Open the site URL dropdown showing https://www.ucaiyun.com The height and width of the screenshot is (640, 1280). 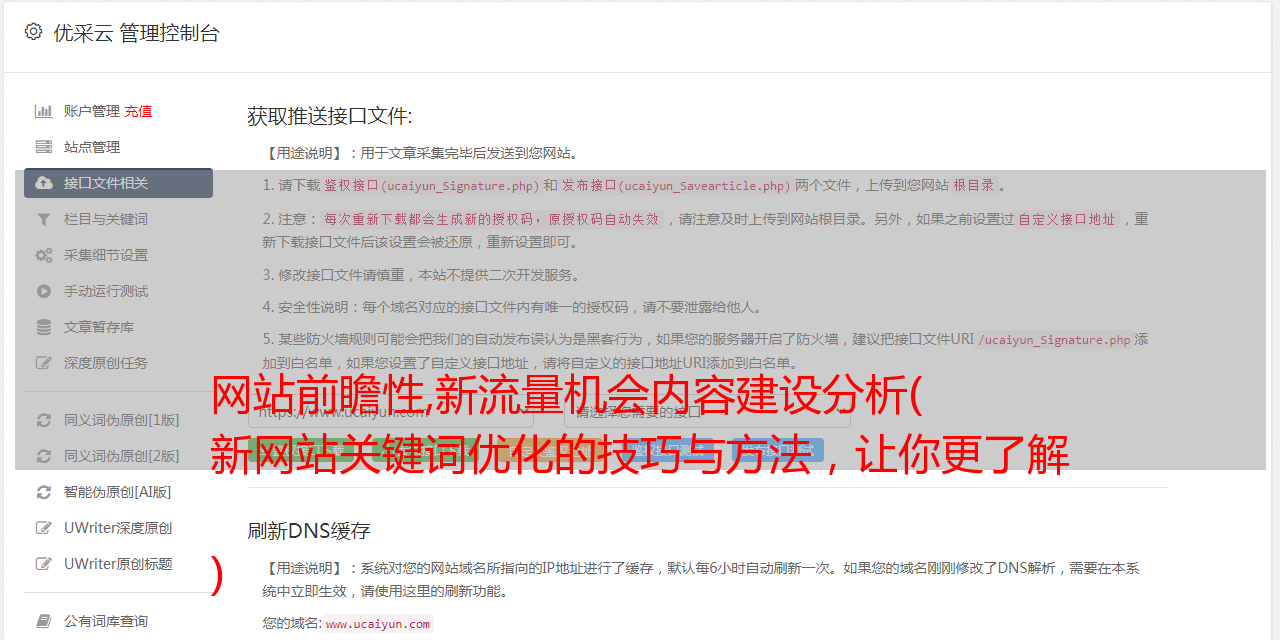point(391,411)
